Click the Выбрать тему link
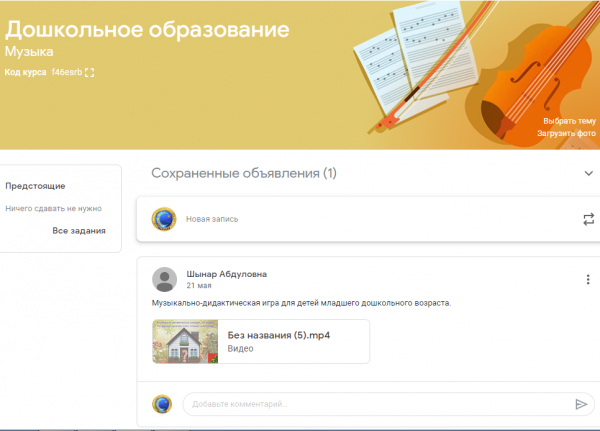 pos(569,120)
